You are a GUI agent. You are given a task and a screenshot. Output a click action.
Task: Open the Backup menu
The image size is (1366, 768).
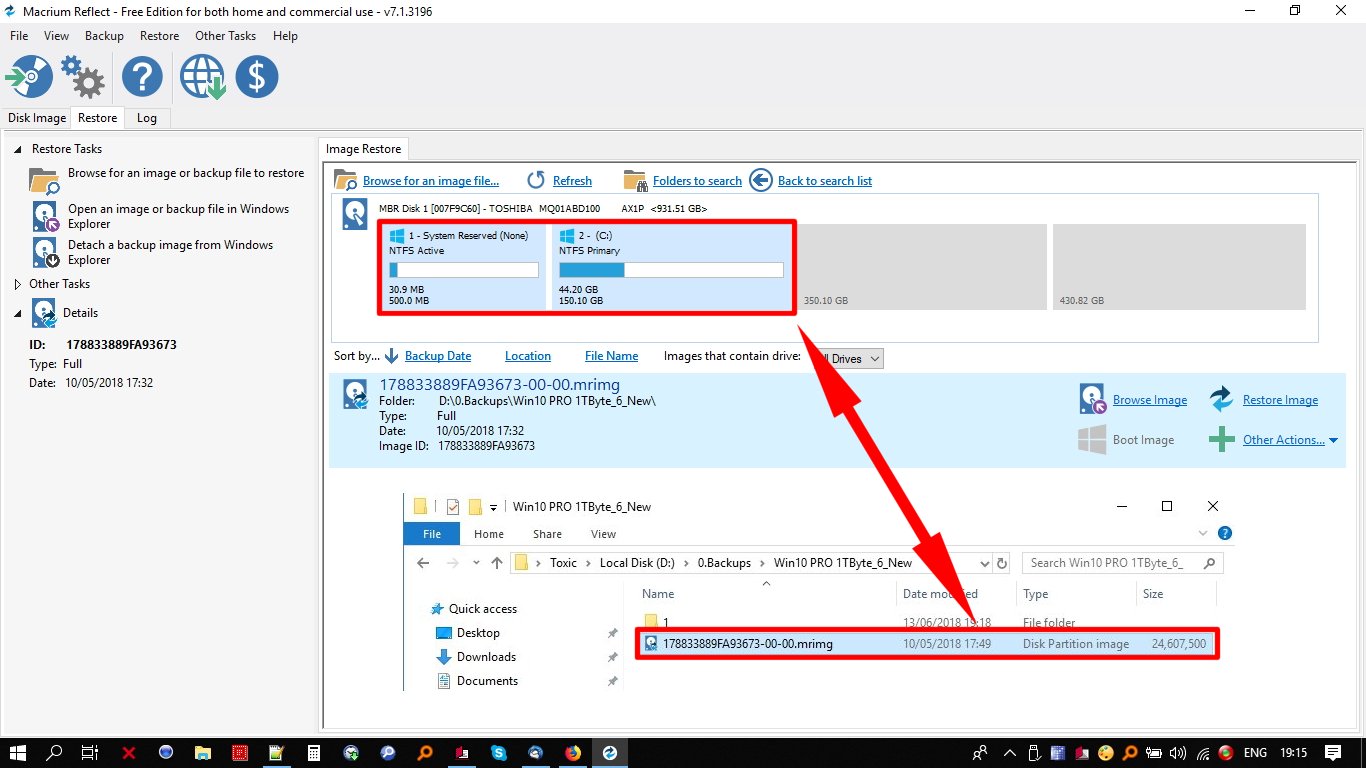click(x=104, y=36)
